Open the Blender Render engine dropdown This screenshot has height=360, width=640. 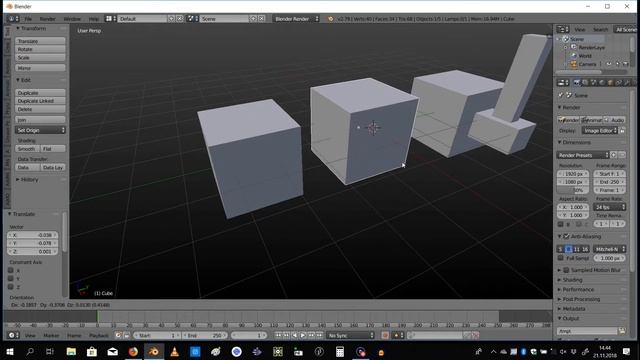pyautogui.click(x=296, y=19)
